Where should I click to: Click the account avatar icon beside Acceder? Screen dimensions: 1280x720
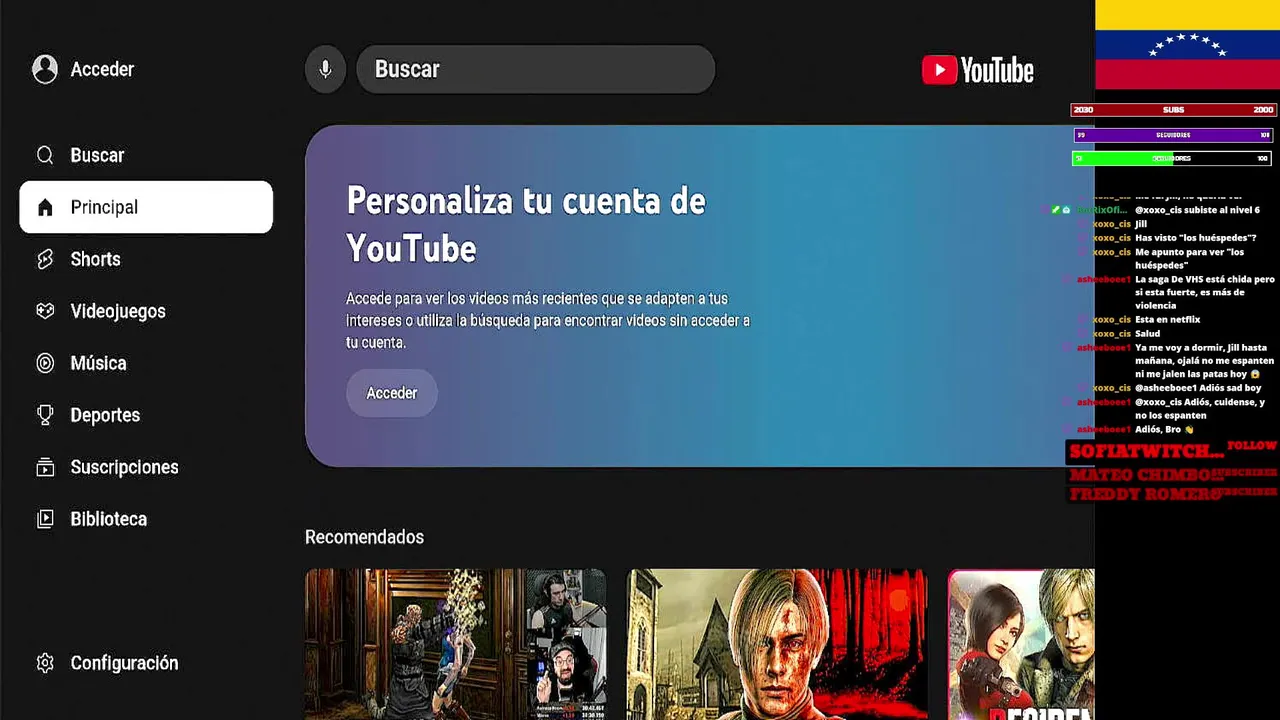coord(45,69)
